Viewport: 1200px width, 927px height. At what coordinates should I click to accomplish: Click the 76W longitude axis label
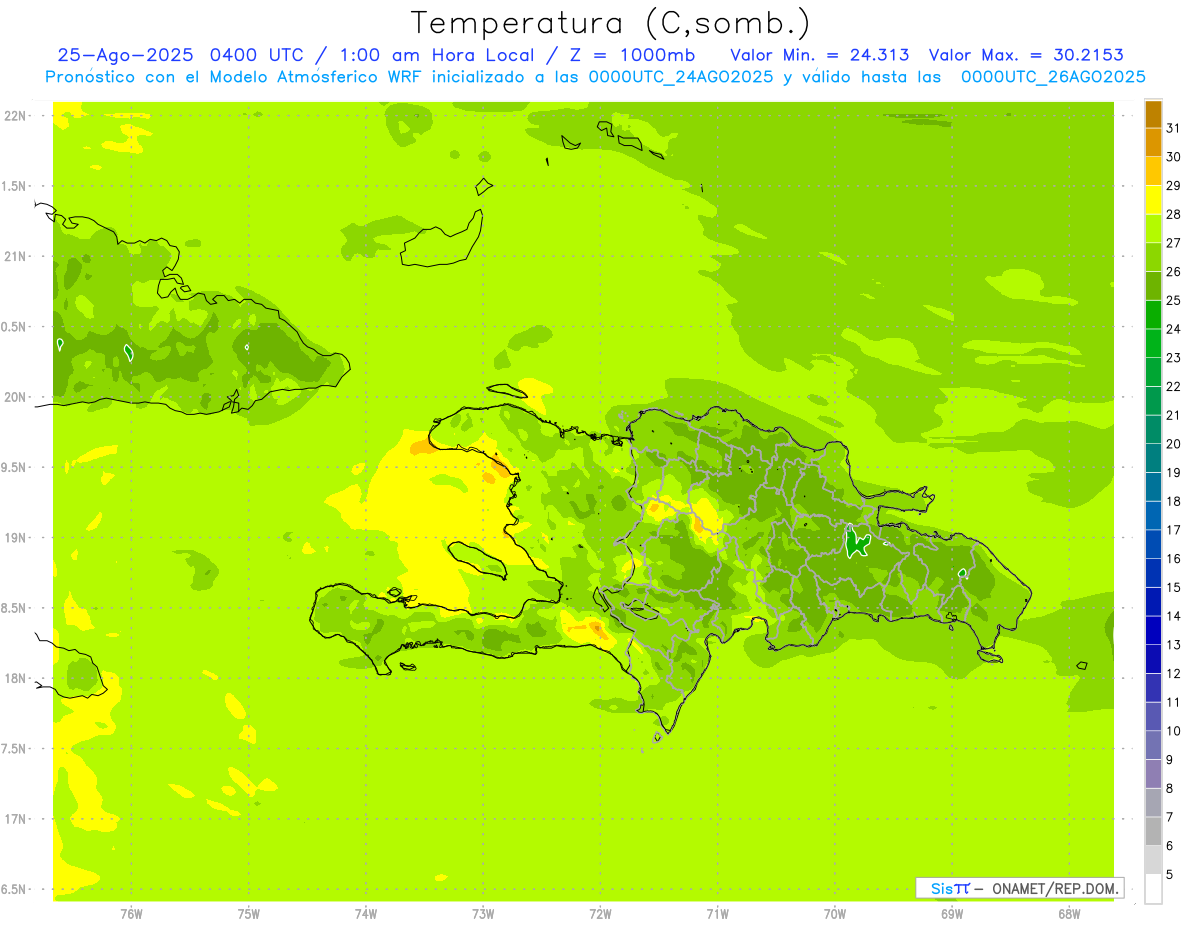coord(131,914)
